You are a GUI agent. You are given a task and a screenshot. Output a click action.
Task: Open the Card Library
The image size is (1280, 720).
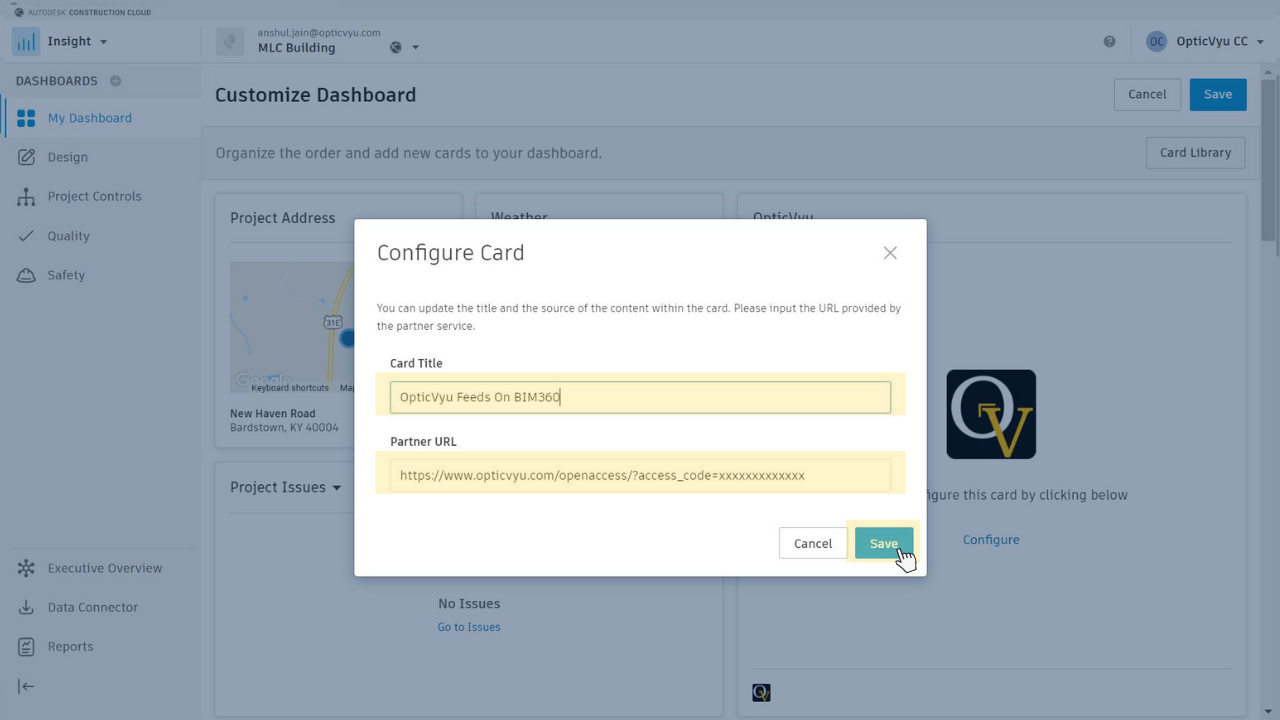click(1195, 153)
